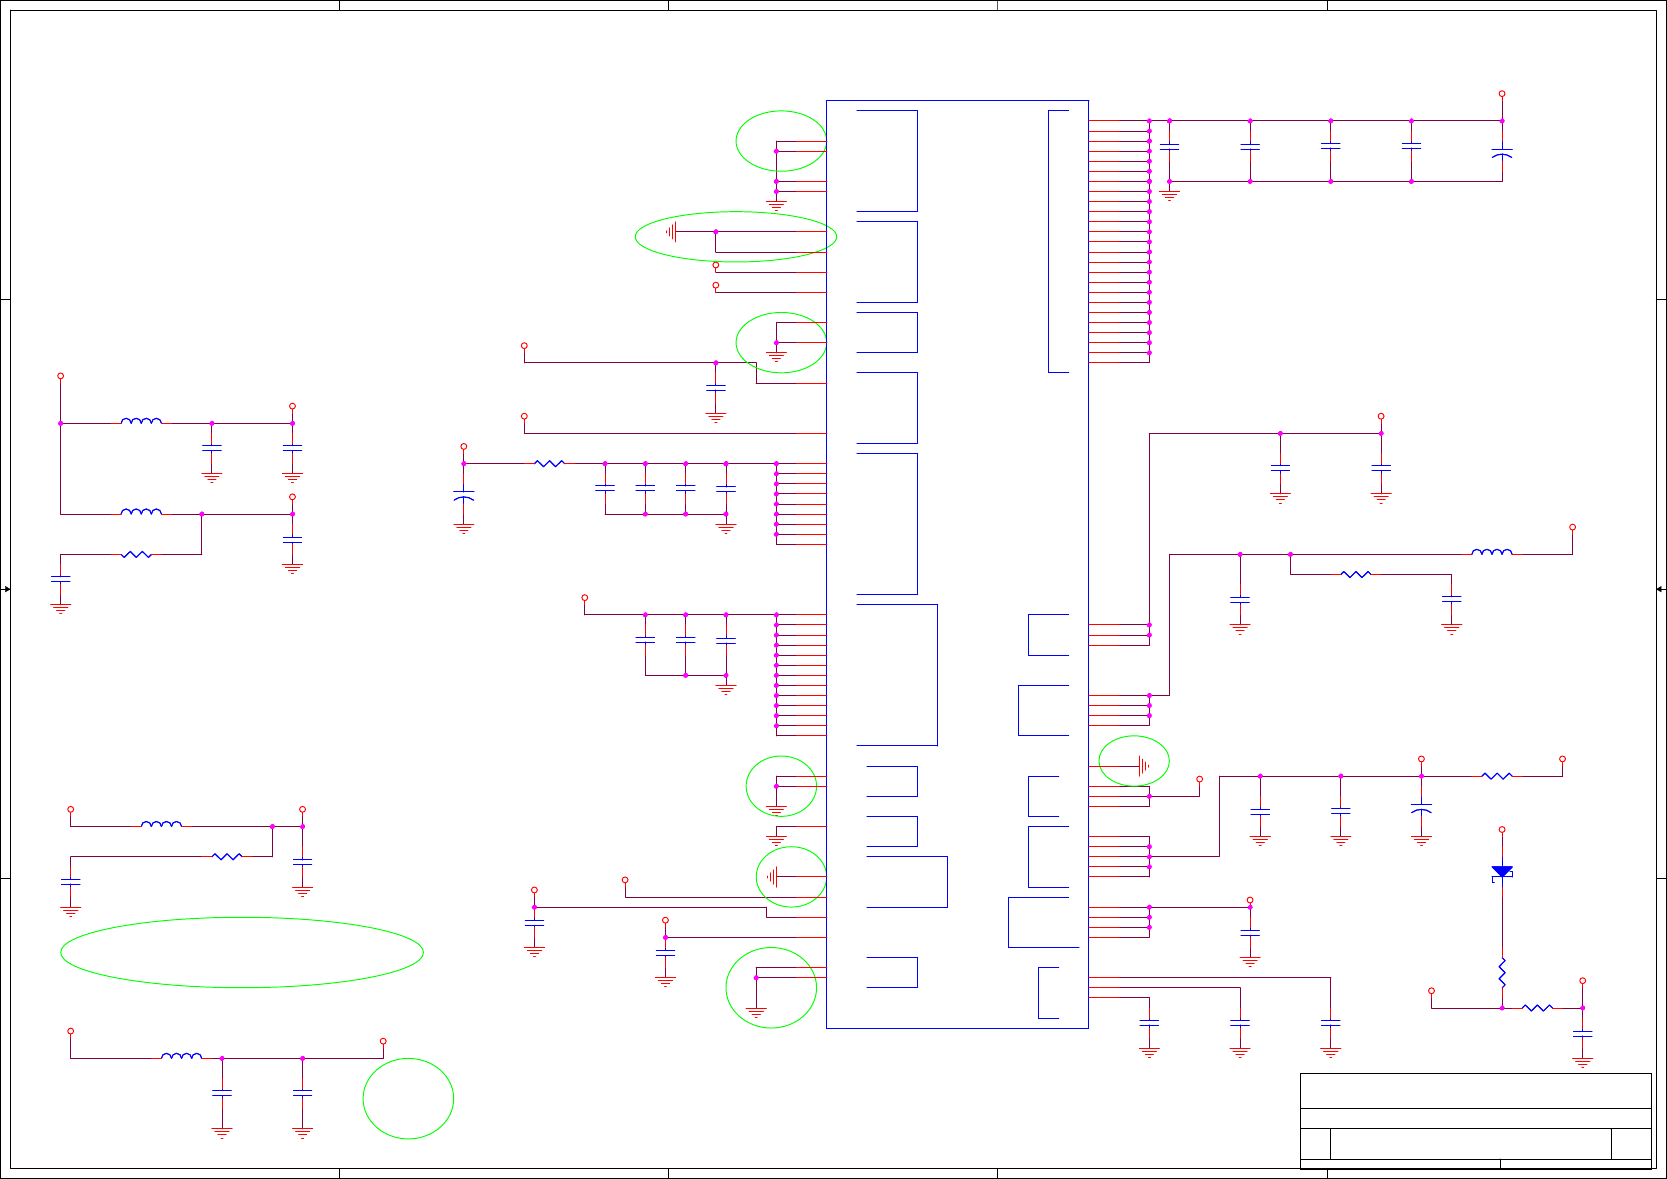Image resolution: width=1667 pixels, height=1179 pixels.
Task: Click the polarized capacitor at the top-right rail end
Action: pos(1502,154)
